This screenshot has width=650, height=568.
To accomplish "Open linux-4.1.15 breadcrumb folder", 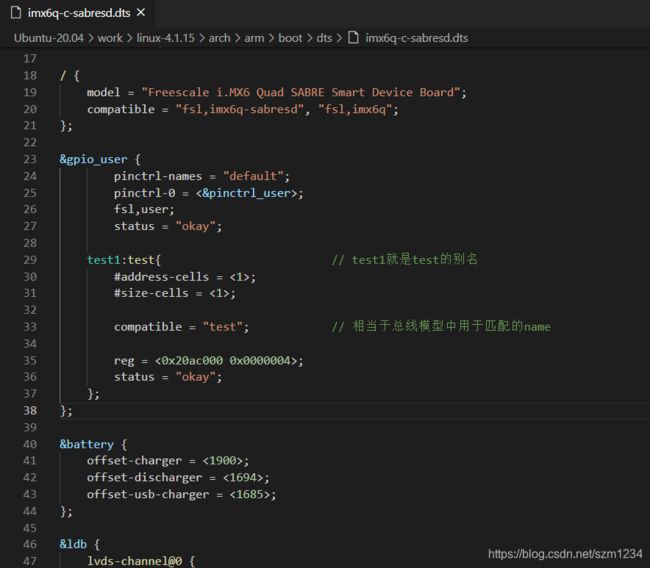I will click(165, 38).
